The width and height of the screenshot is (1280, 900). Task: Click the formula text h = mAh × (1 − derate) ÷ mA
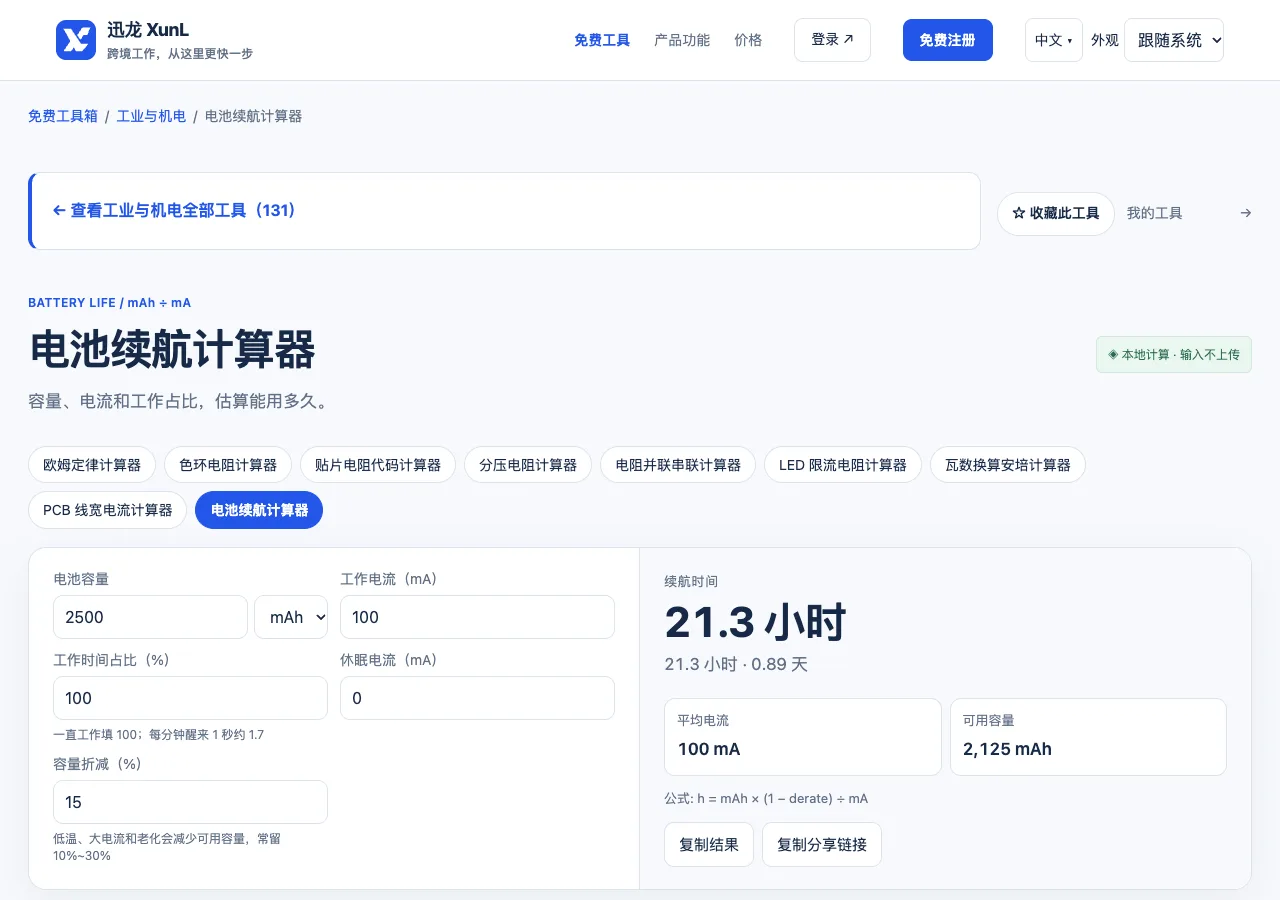766,799
